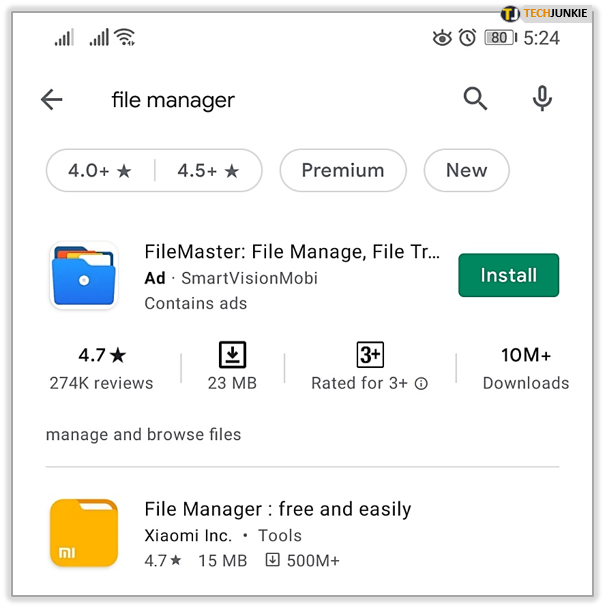Tap the info icon beside Rated for 3+
The image size is (605, 608).
[x=421, y=383]
